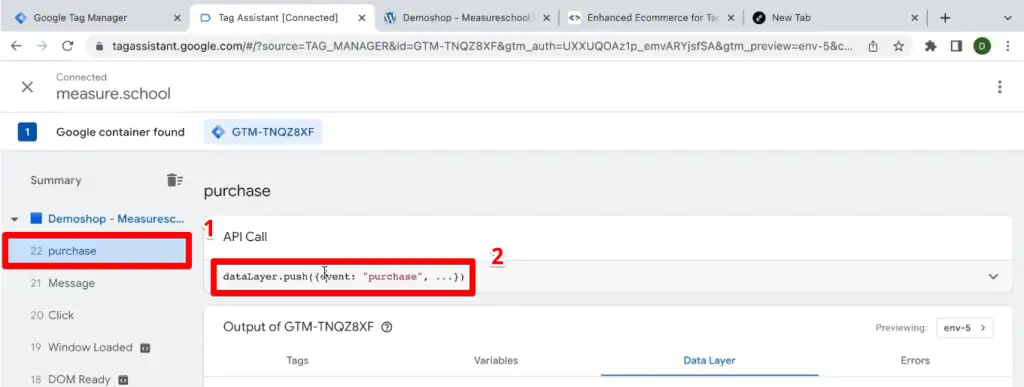Open the Extensions puzzle icon
The image size is (1024, 387).
[x=931, y=46]
